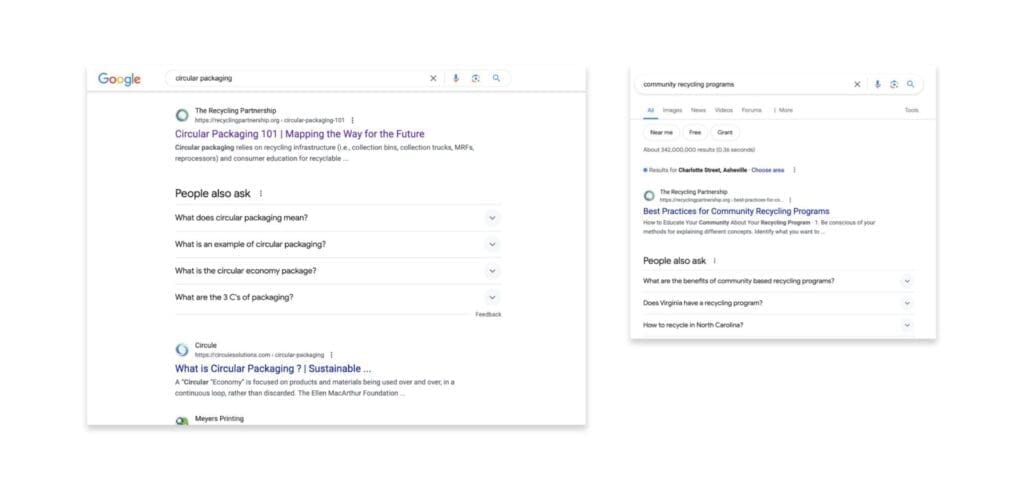Expand 'How to recycle in North Carolina?' question
The height and width of the screenshot is (490, 1024).
[907, 325]
